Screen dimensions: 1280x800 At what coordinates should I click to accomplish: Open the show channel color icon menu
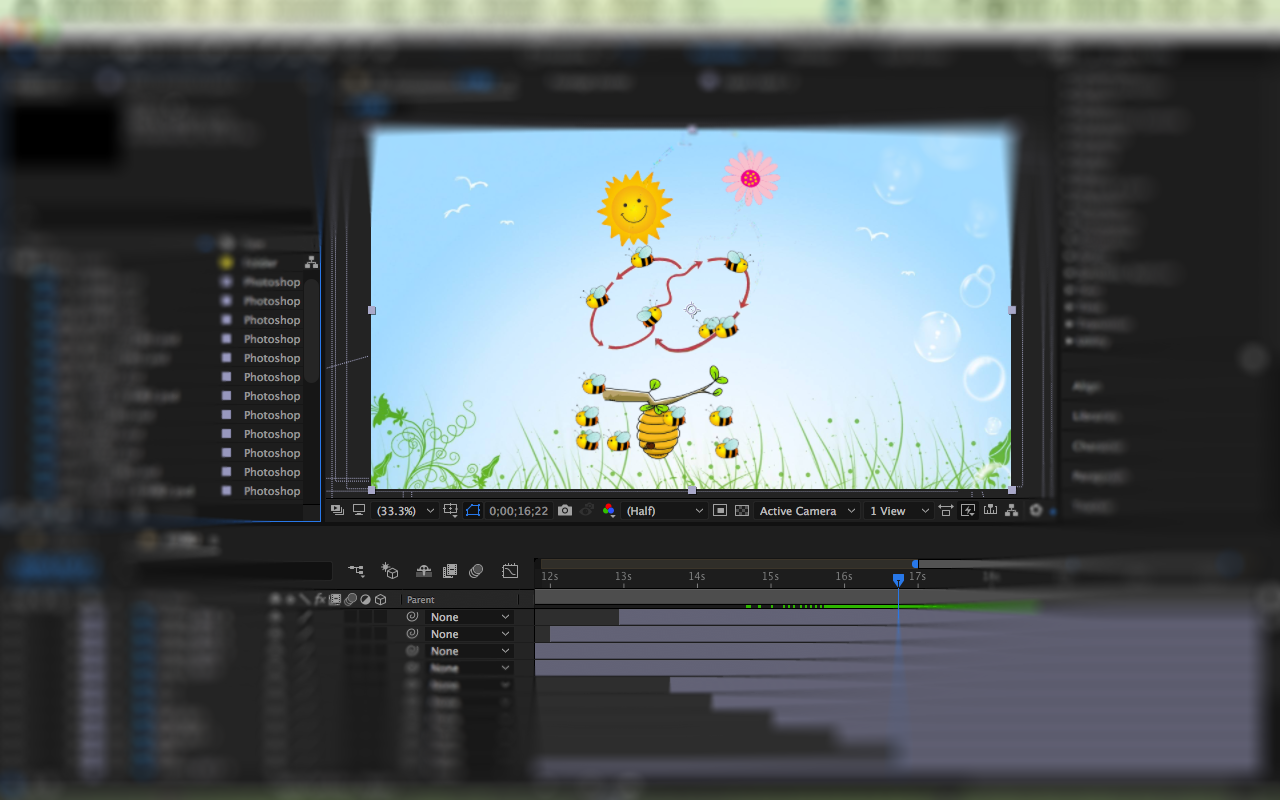coord(609,511)
